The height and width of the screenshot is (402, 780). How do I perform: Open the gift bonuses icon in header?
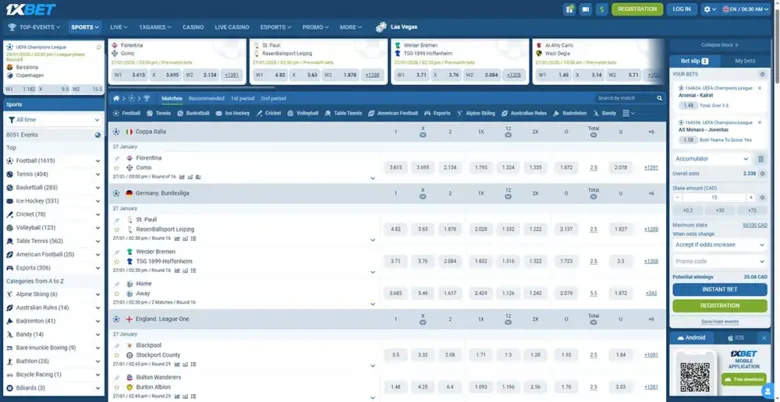569,9
